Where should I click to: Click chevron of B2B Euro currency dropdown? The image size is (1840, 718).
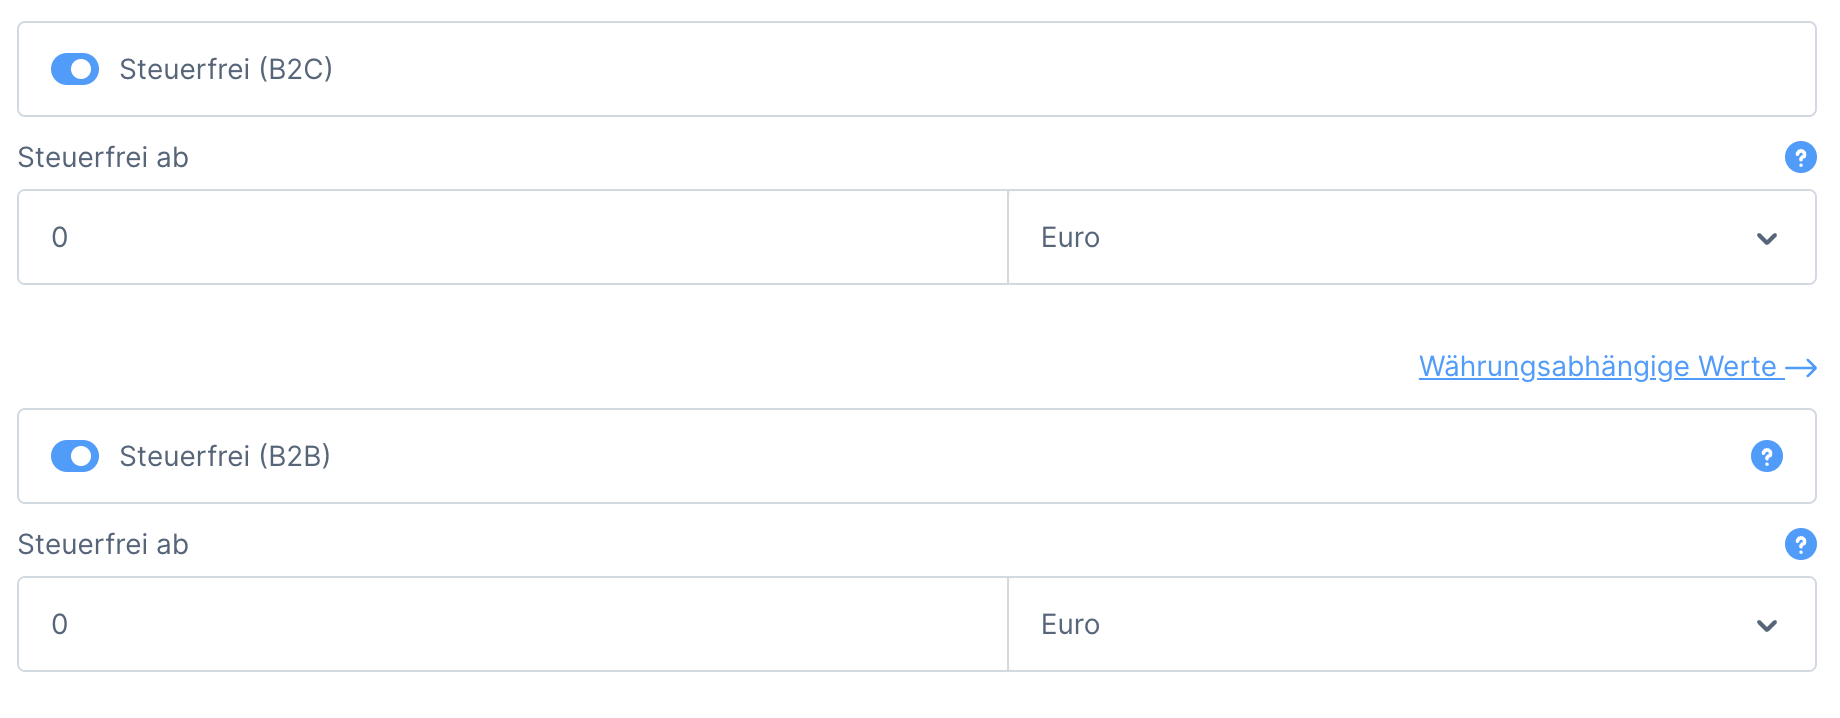click(1766, 625)
